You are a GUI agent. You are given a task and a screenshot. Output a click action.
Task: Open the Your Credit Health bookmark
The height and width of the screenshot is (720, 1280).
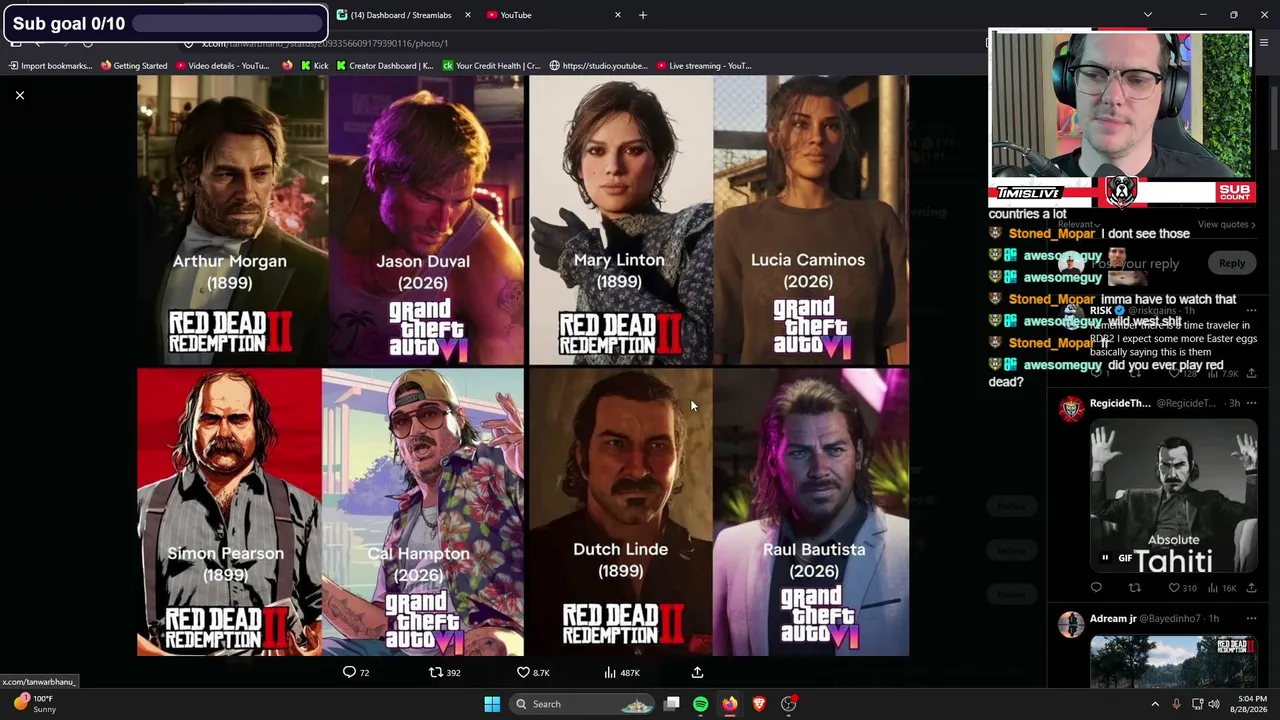pos(491,66)
